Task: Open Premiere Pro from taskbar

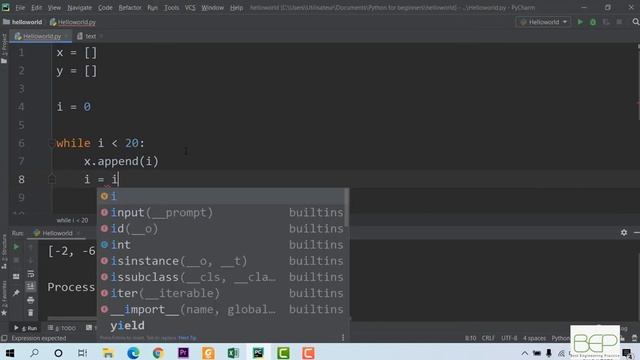Action: point(183,353)
